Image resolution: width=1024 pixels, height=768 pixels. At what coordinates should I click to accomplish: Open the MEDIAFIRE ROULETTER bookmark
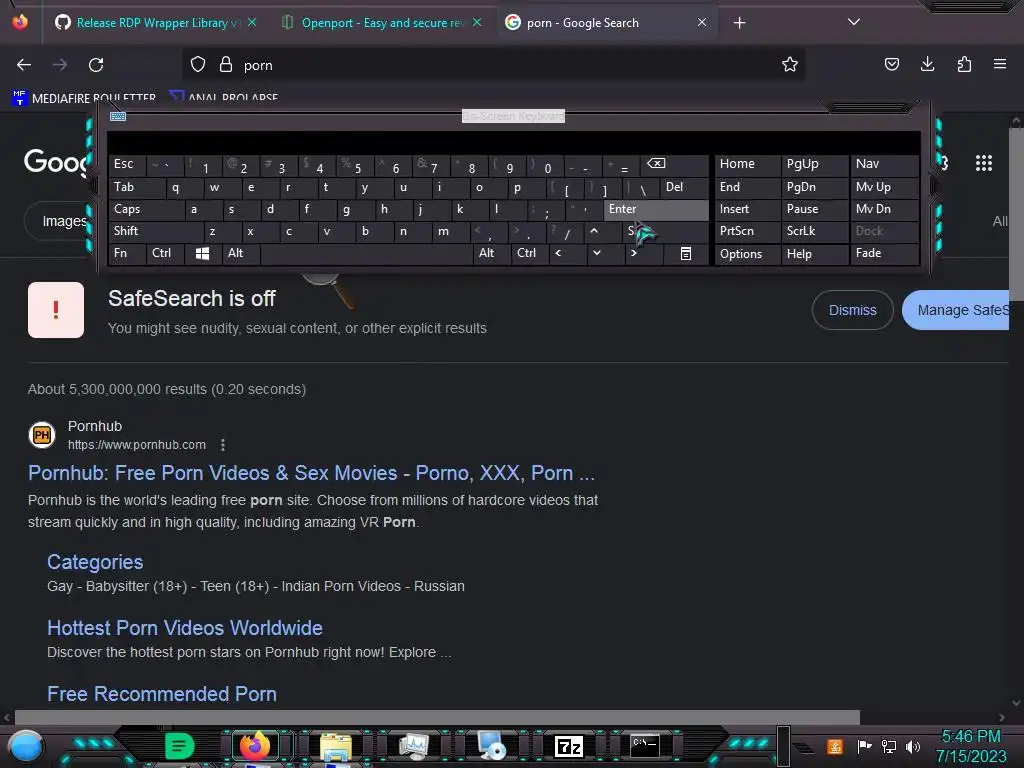[x=84, y=98]
